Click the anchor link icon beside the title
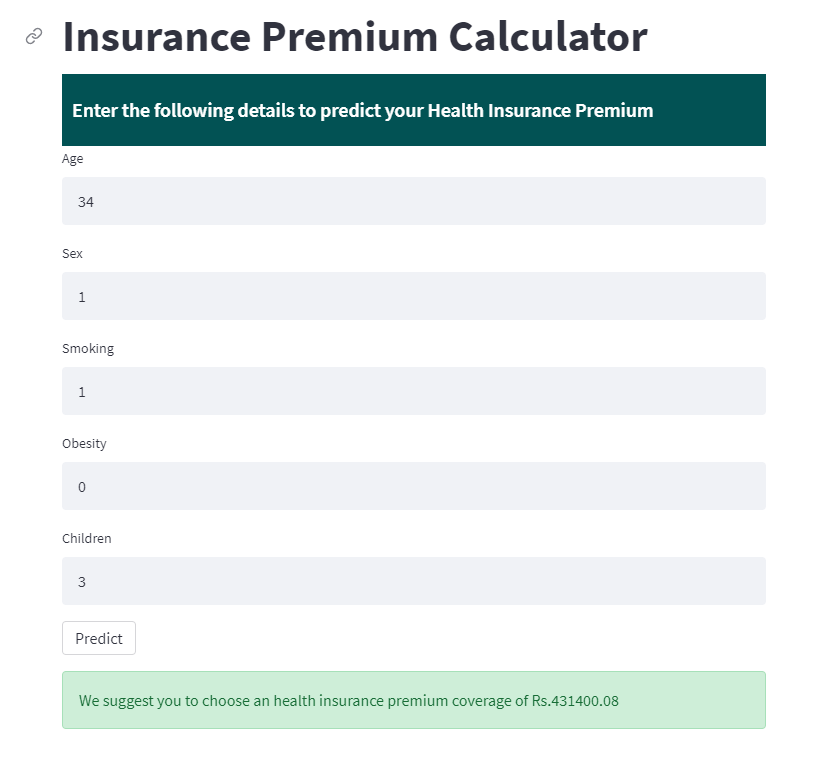The height and width of the screenshot is (762, 838). point(31,36)
